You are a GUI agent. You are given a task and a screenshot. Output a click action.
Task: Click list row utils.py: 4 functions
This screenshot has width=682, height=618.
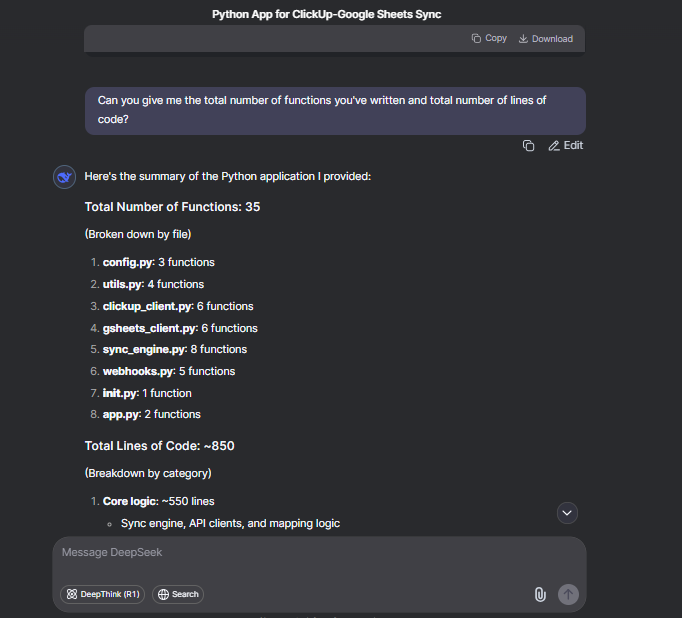[147, 284]
